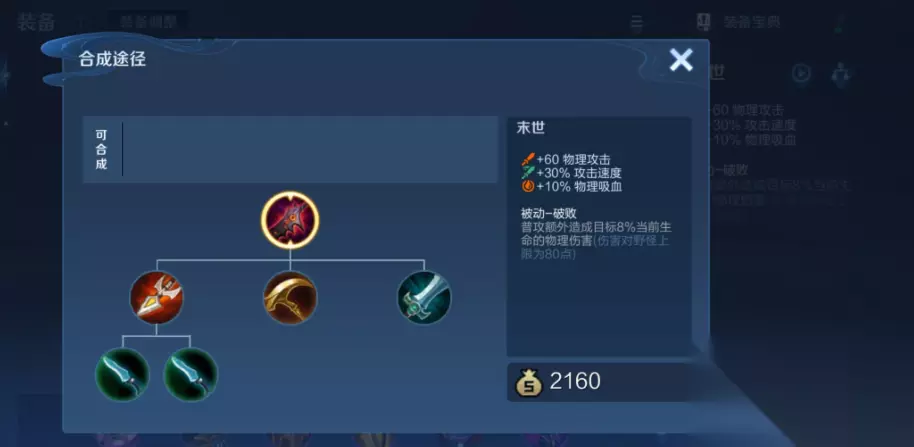The width and height of the screenshot is (914, 447).
Task: Close the 合成途径 dialog
Action: pos(681,59)
